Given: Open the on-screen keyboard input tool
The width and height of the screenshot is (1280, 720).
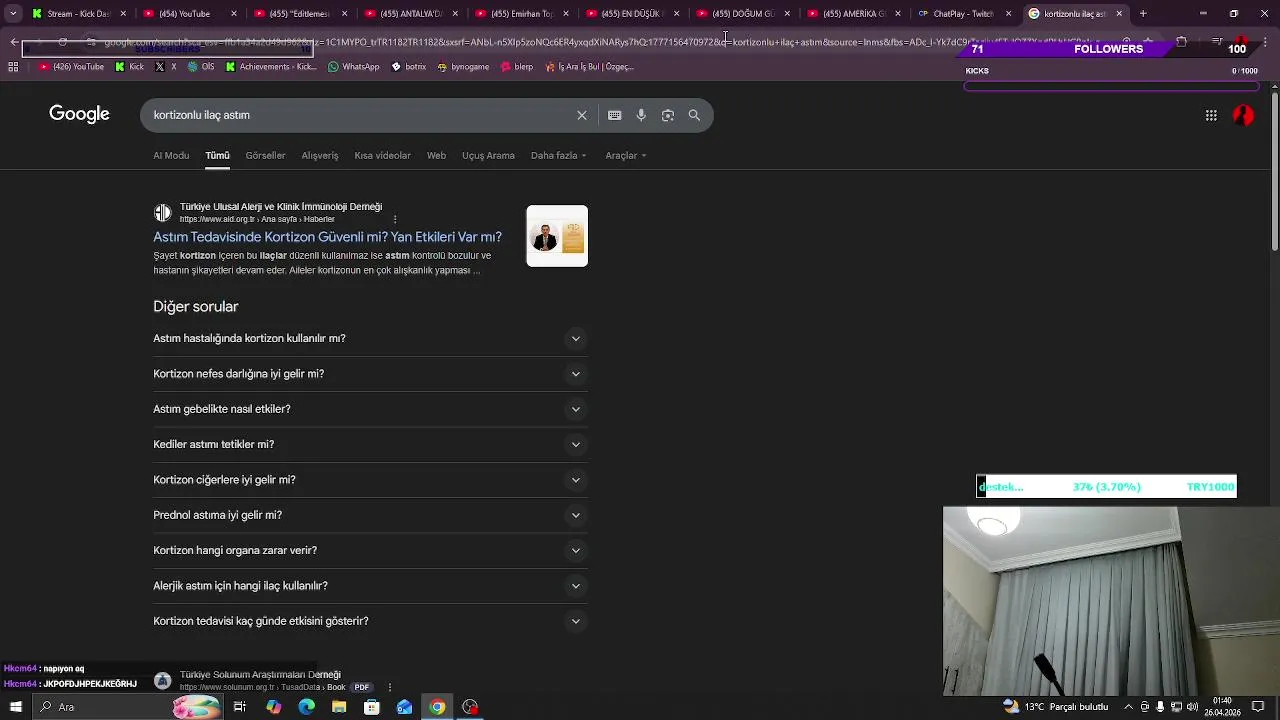Looking at the screenshot, I should [x=615, y=115].
